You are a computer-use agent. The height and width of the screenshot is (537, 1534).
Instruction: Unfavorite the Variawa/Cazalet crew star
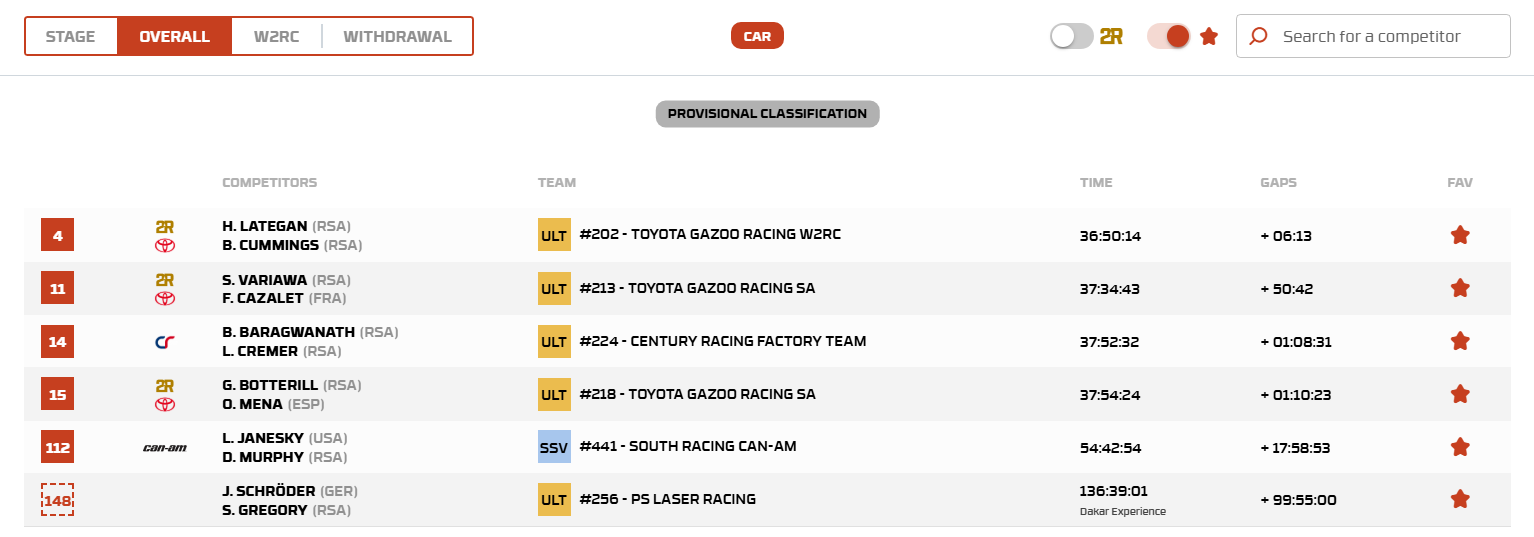coord(1460,288)
